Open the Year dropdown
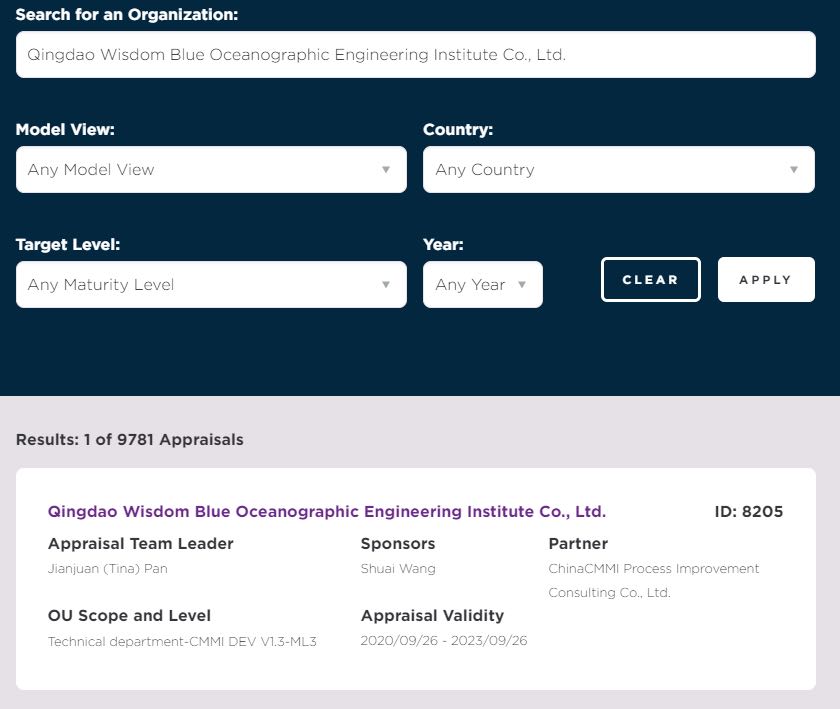 (x=483, y=285)
